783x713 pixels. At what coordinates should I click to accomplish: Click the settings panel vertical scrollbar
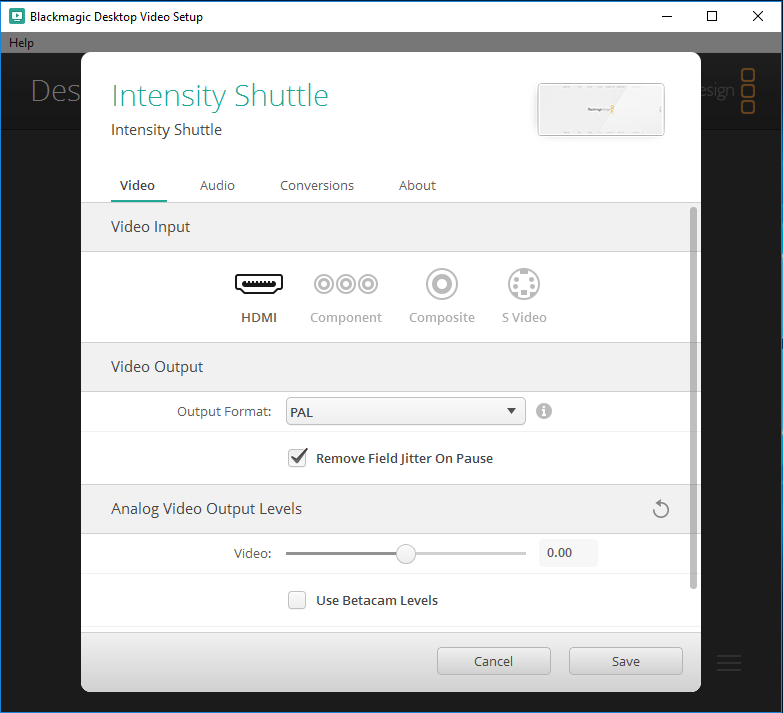pyautogui.click(x=693, y=398)
